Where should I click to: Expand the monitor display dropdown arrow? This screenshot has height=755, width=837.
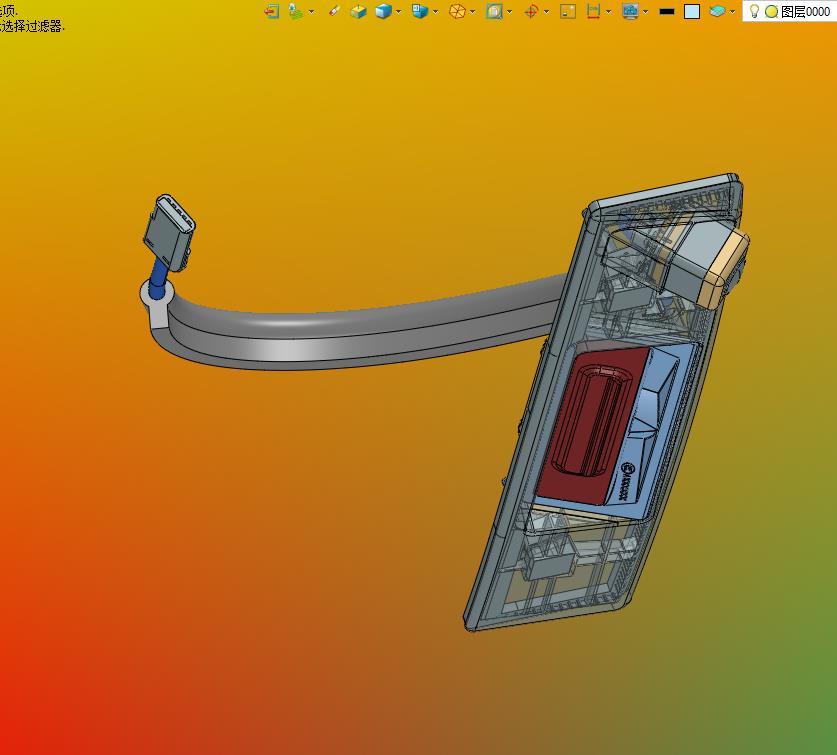point(645,12)
